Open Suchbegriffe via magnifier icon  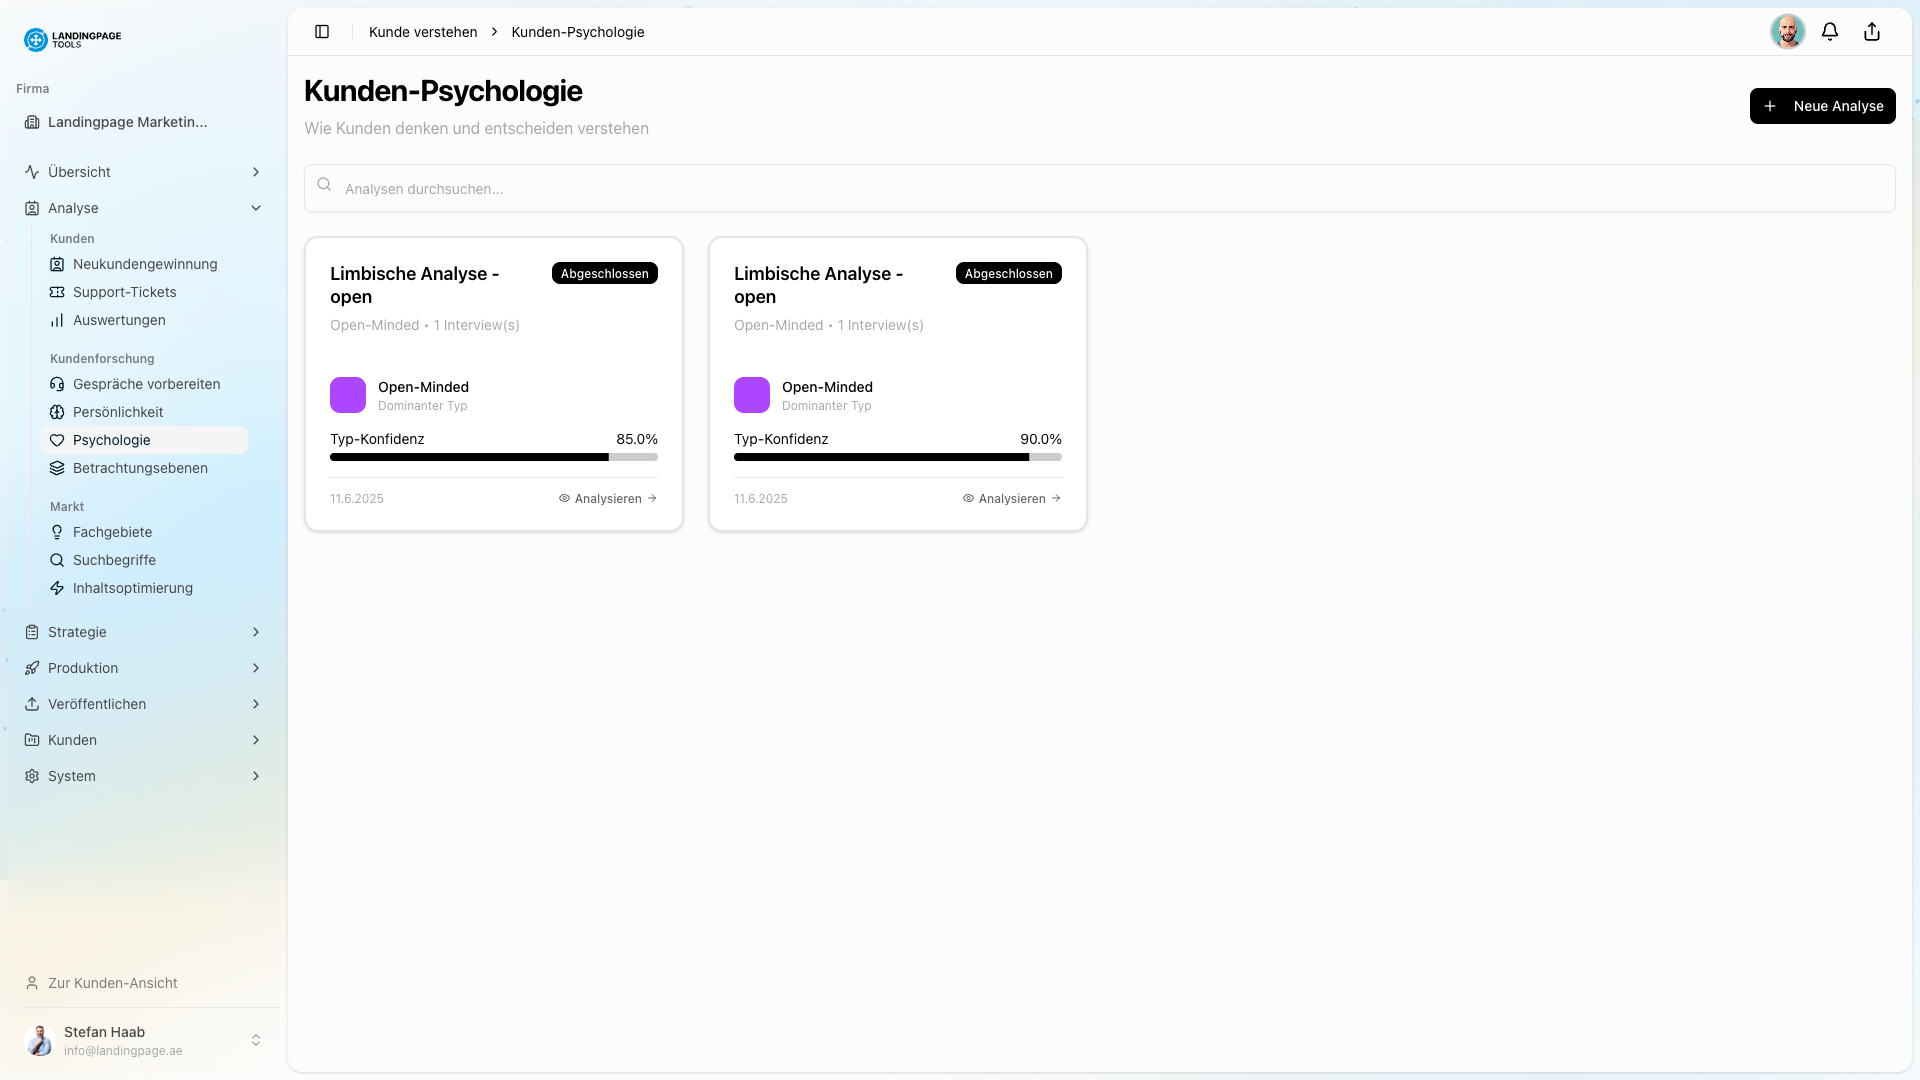57,560
